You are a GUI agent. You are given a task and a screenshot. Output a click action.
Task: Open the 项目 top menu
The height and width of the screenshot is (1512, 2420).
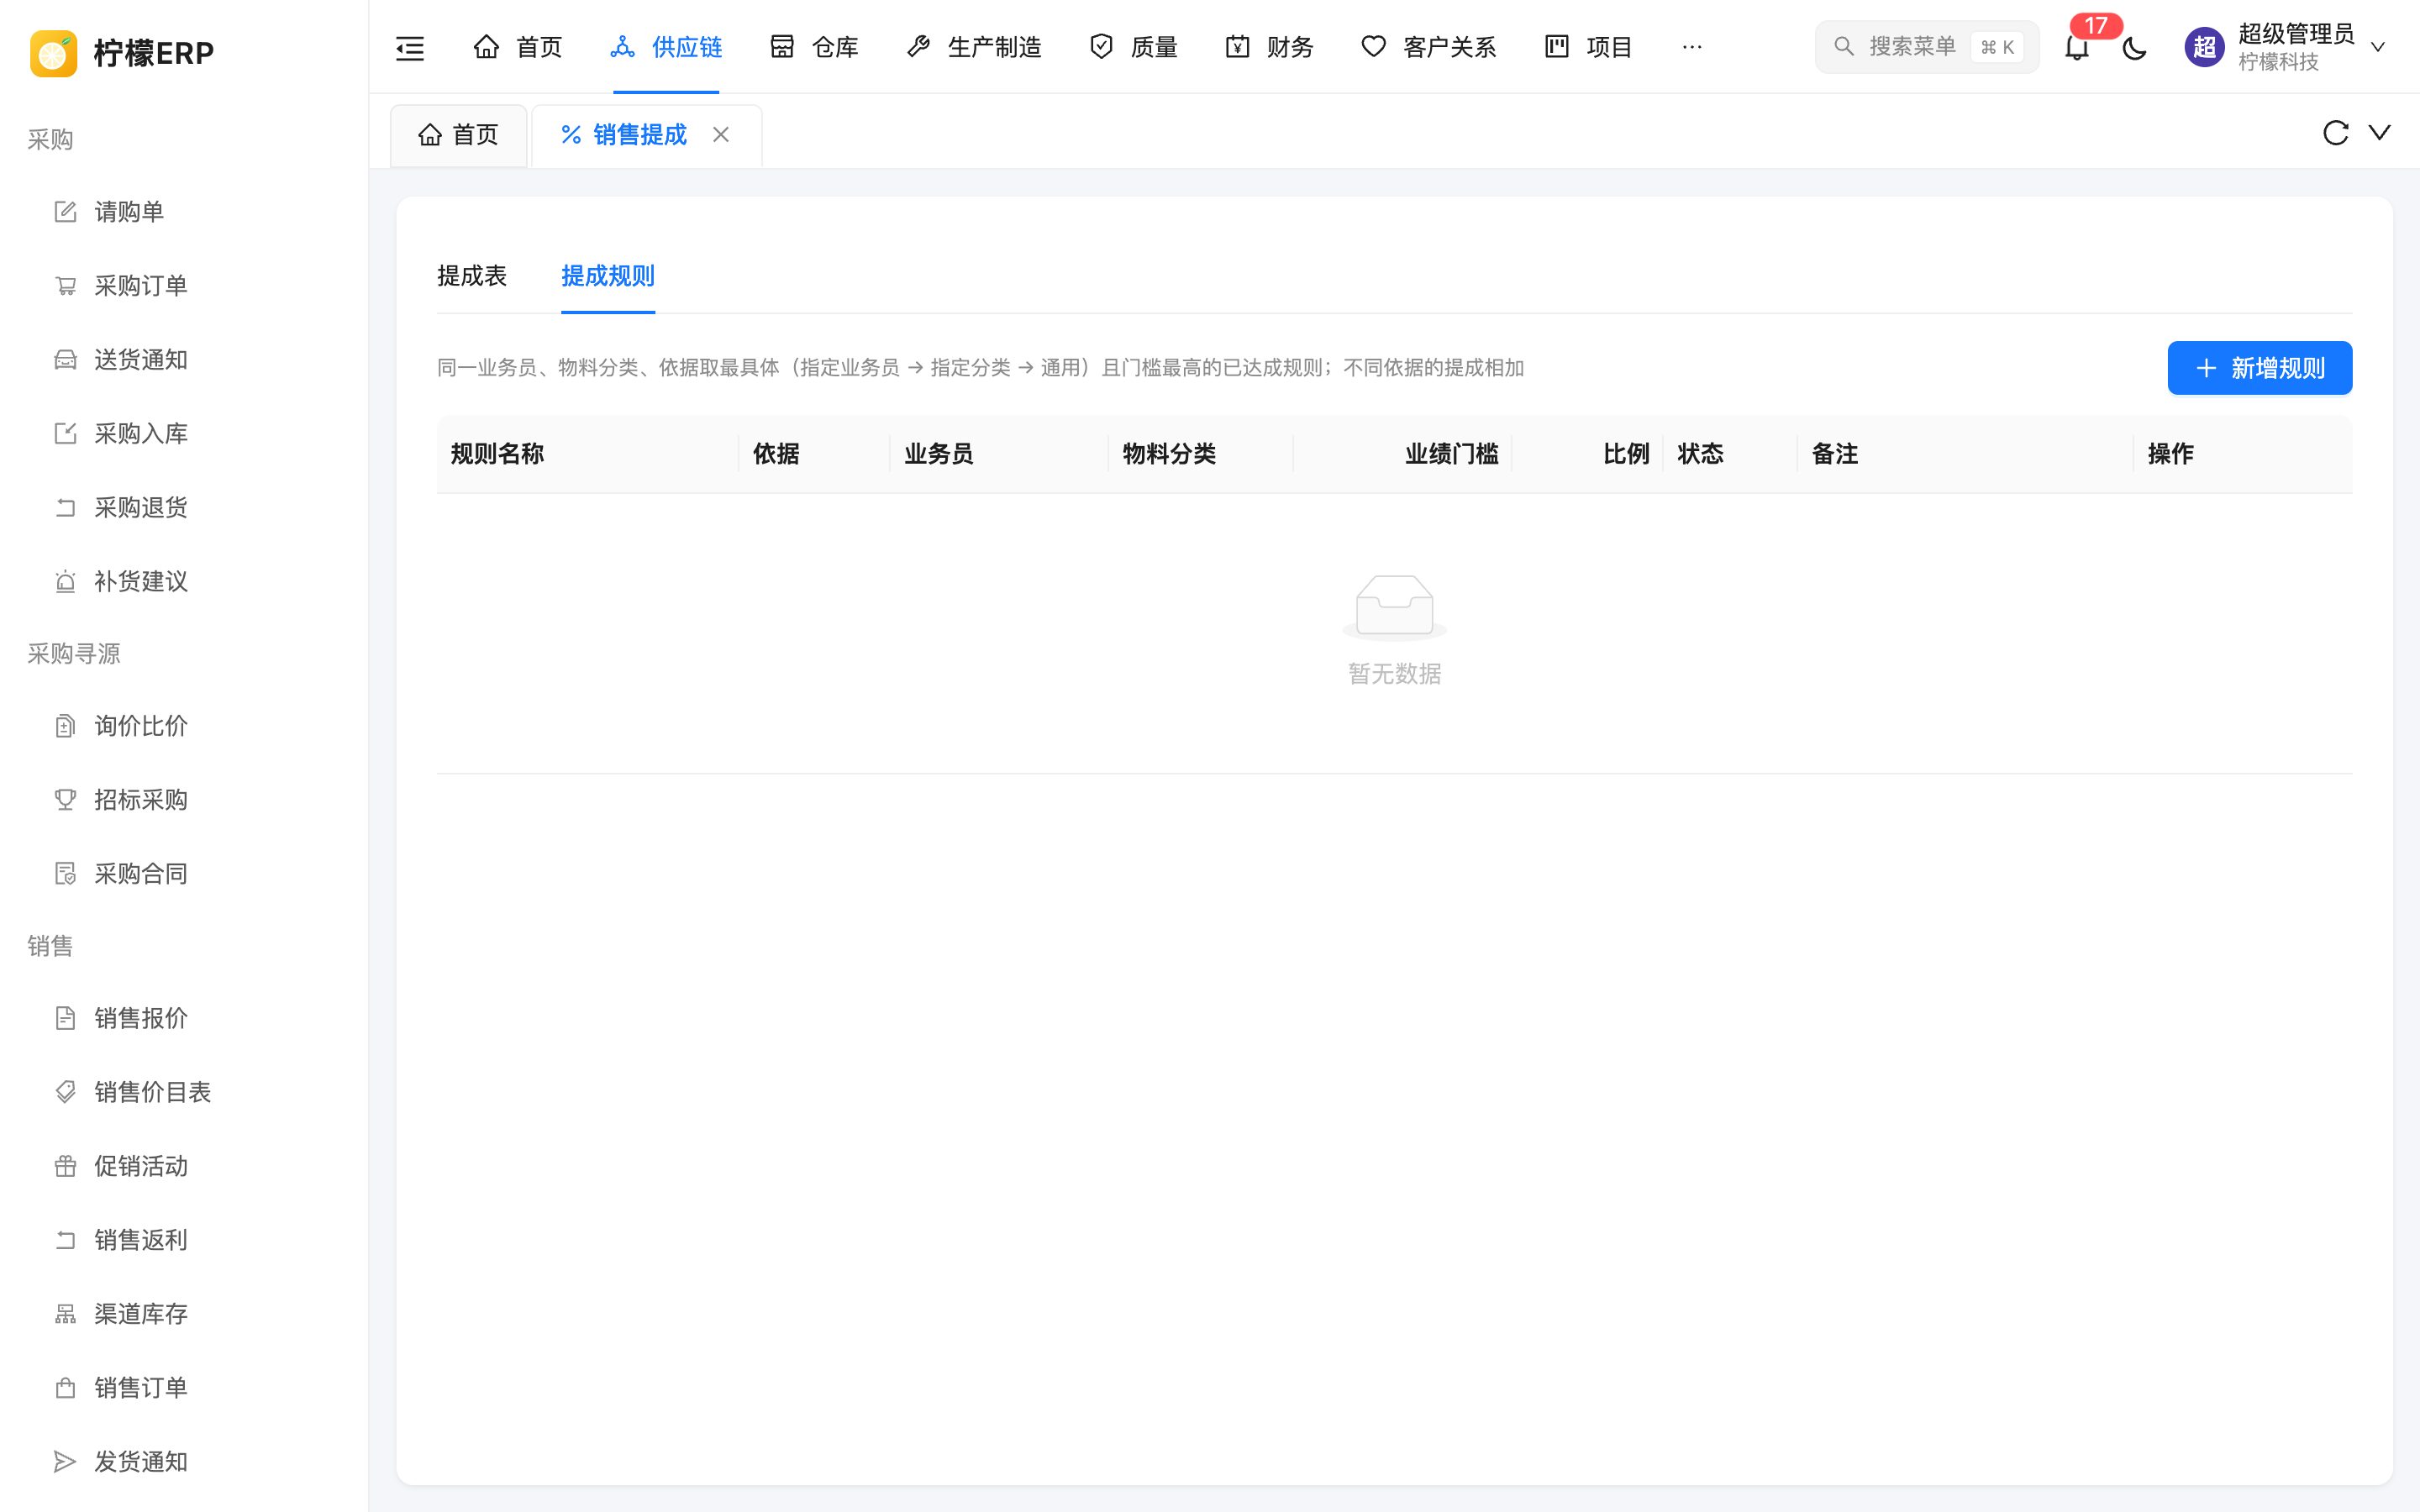pos(1588,47)
